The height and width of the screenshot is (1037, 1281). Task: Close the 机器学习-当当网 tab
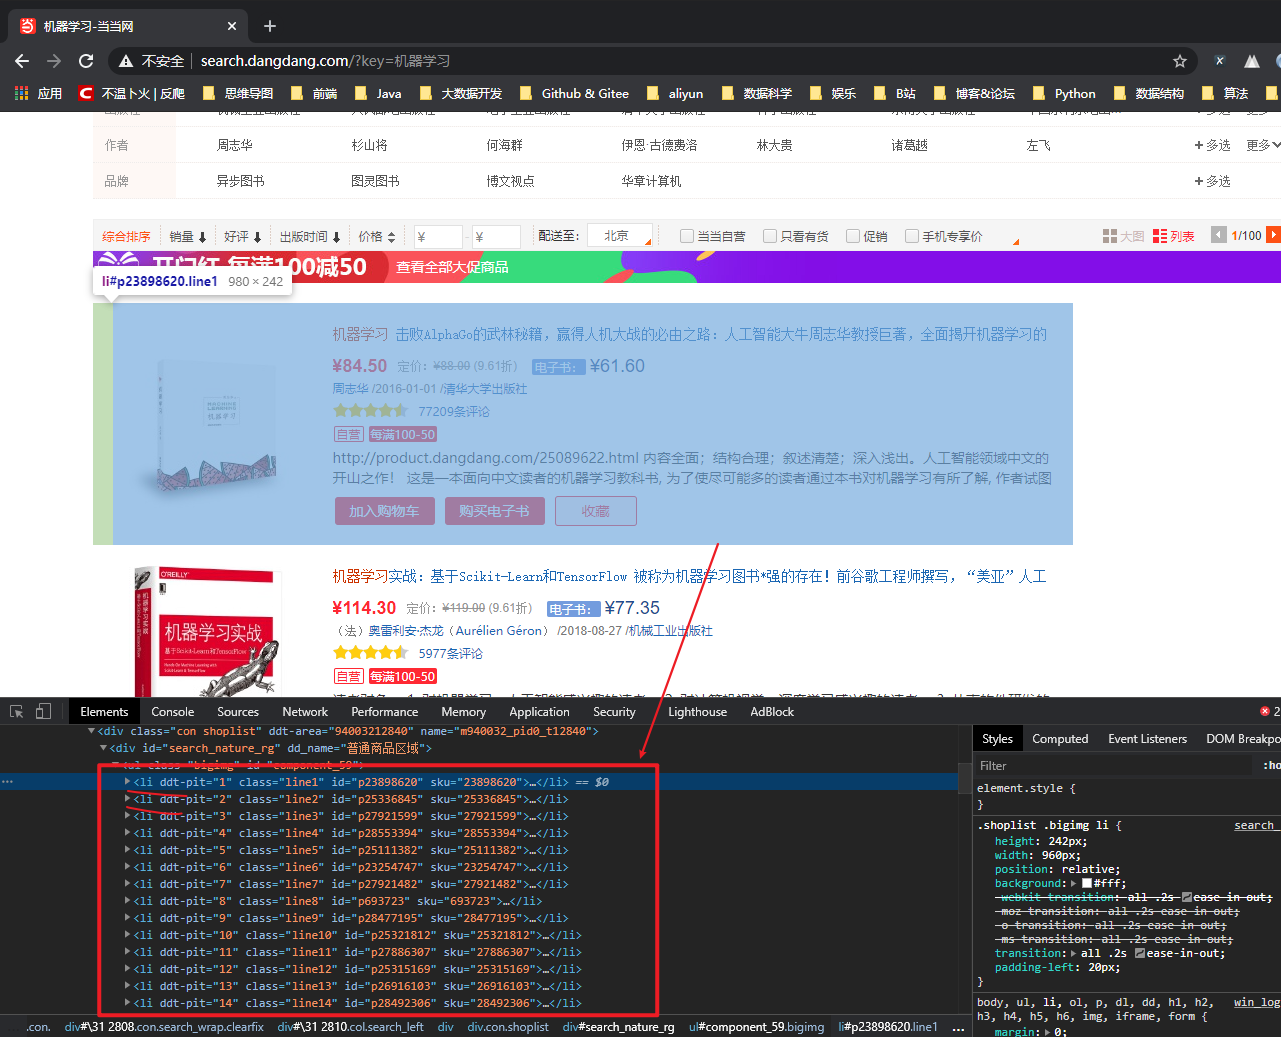(x=232, y=26)
